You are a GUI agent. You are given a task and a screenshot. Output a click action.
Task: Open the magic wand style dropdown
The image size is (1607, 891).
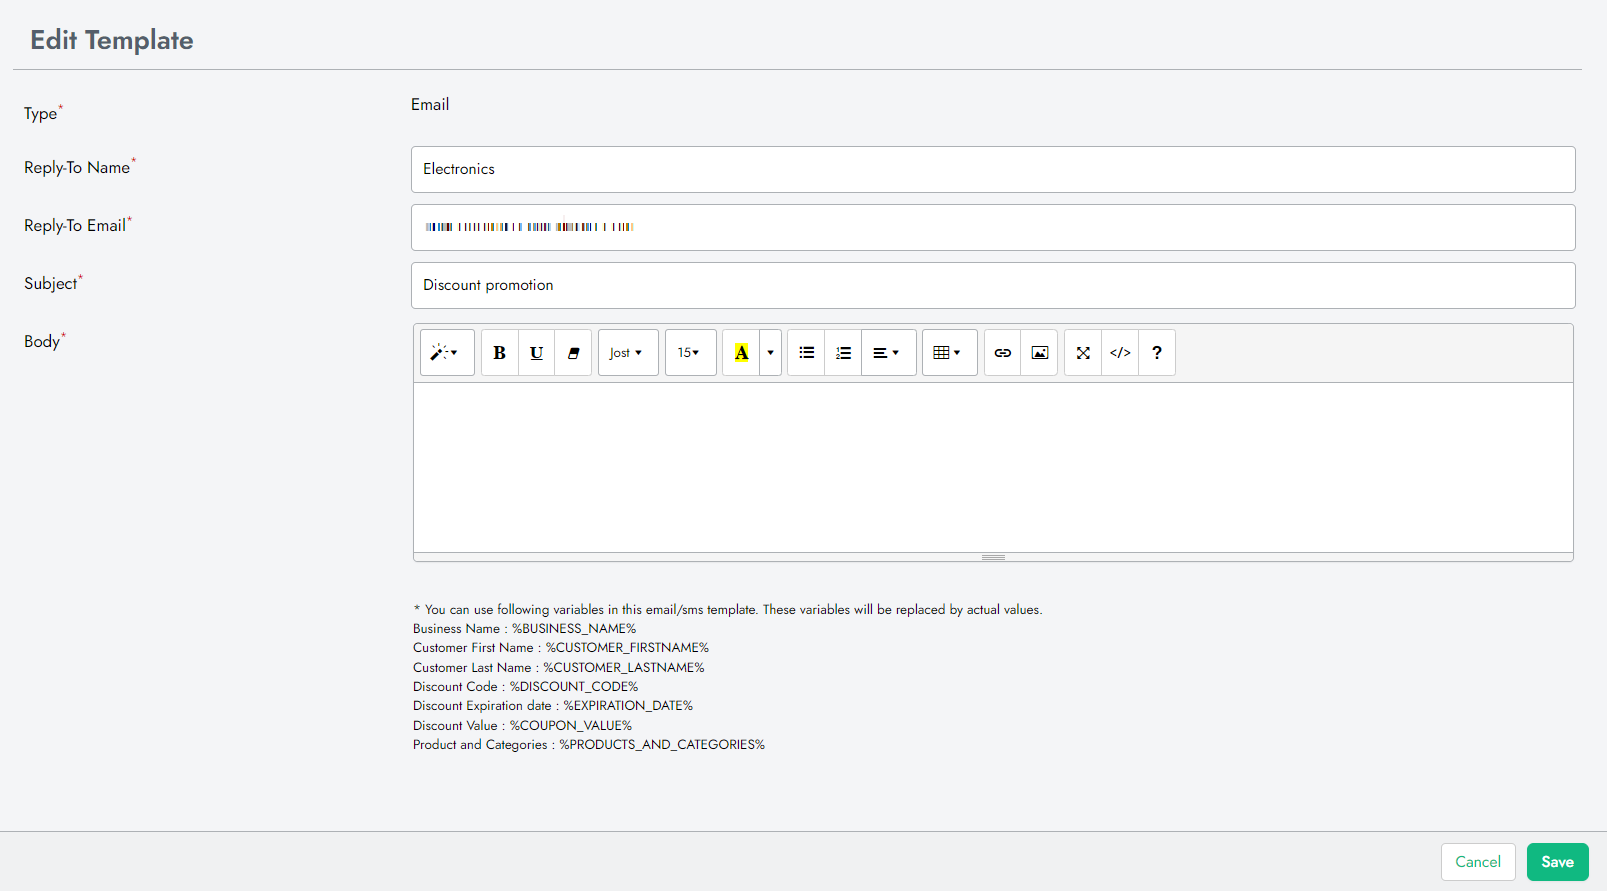(446, 353)
